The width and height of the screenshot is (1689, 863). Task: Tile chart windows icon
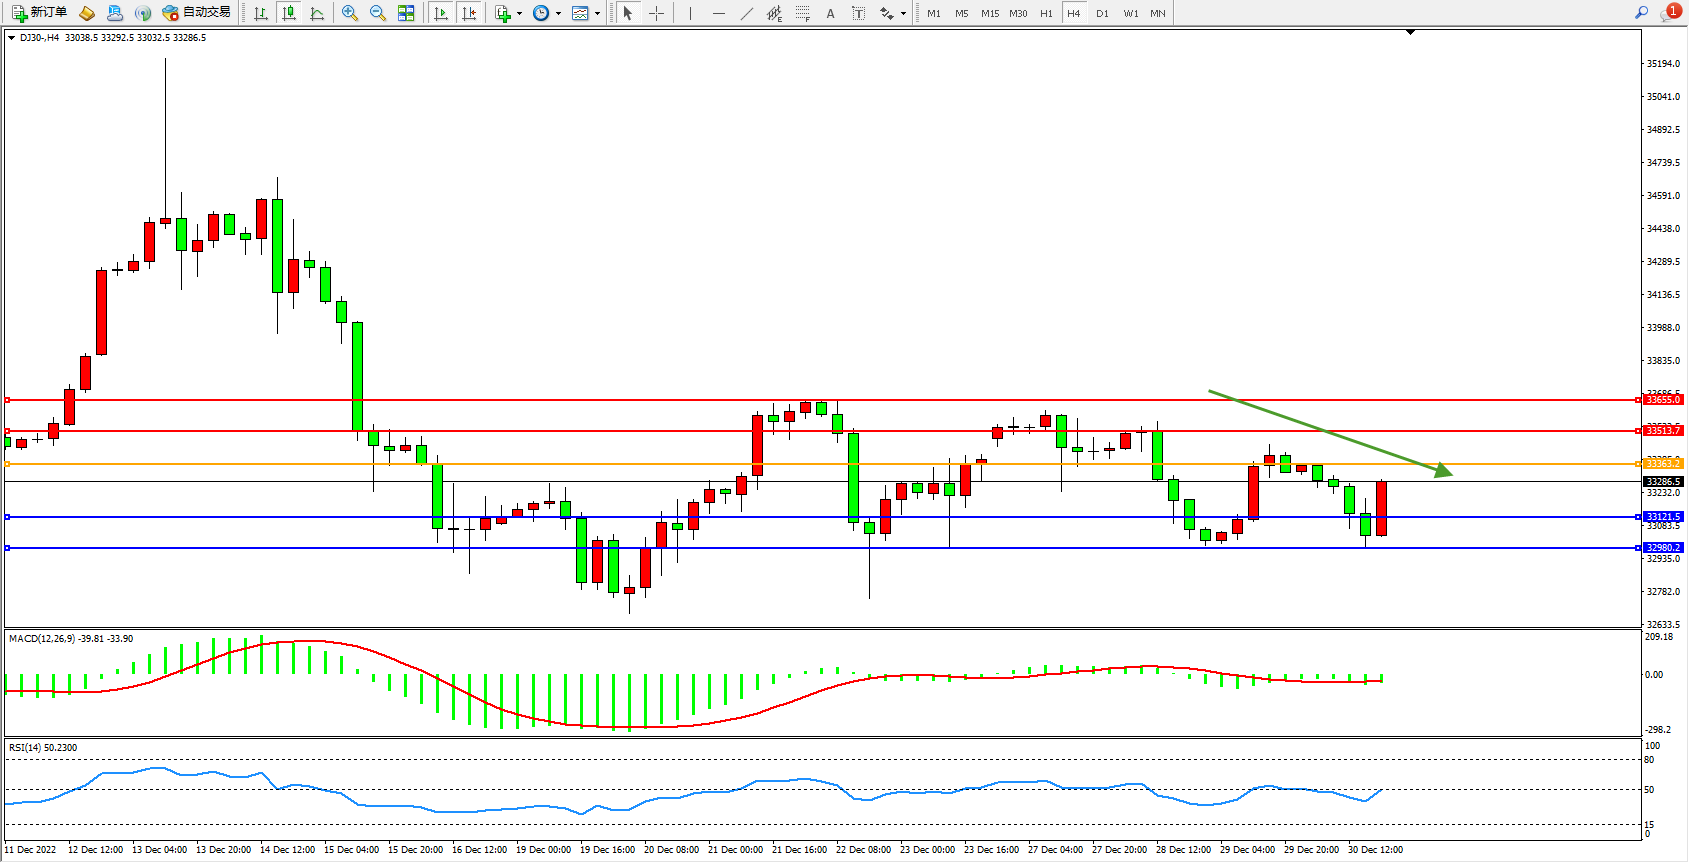(406, 13)
